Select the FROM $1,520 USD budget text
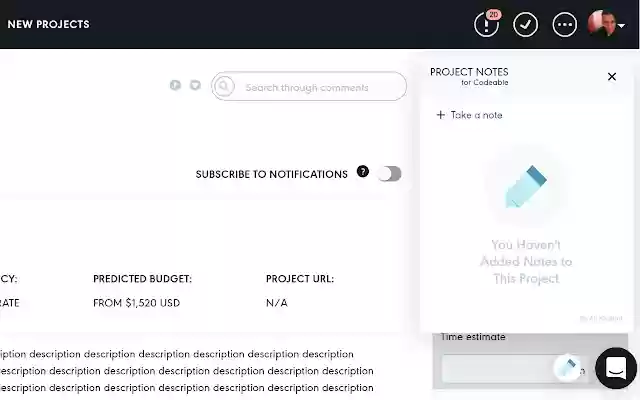This screenshot has height=400, width=640. (136, 303)
